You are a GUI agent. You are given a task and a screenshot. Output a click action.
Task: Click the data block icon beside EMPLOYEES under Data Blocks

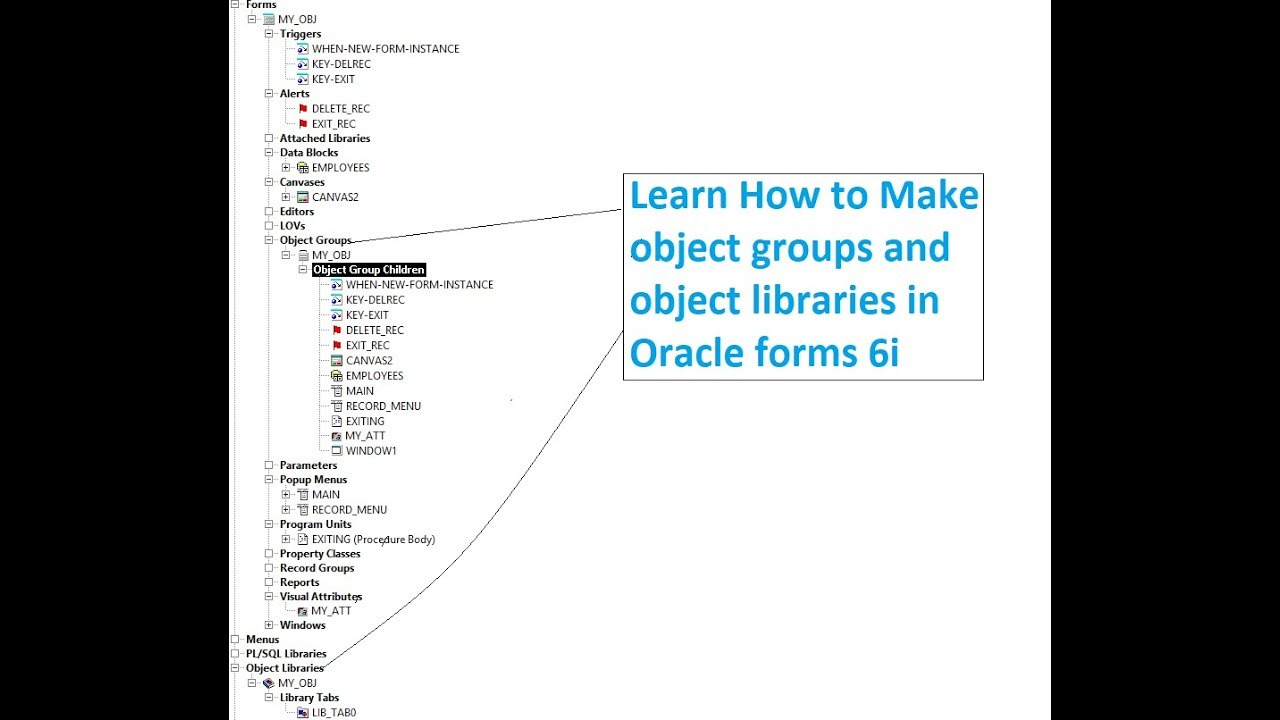303,167
